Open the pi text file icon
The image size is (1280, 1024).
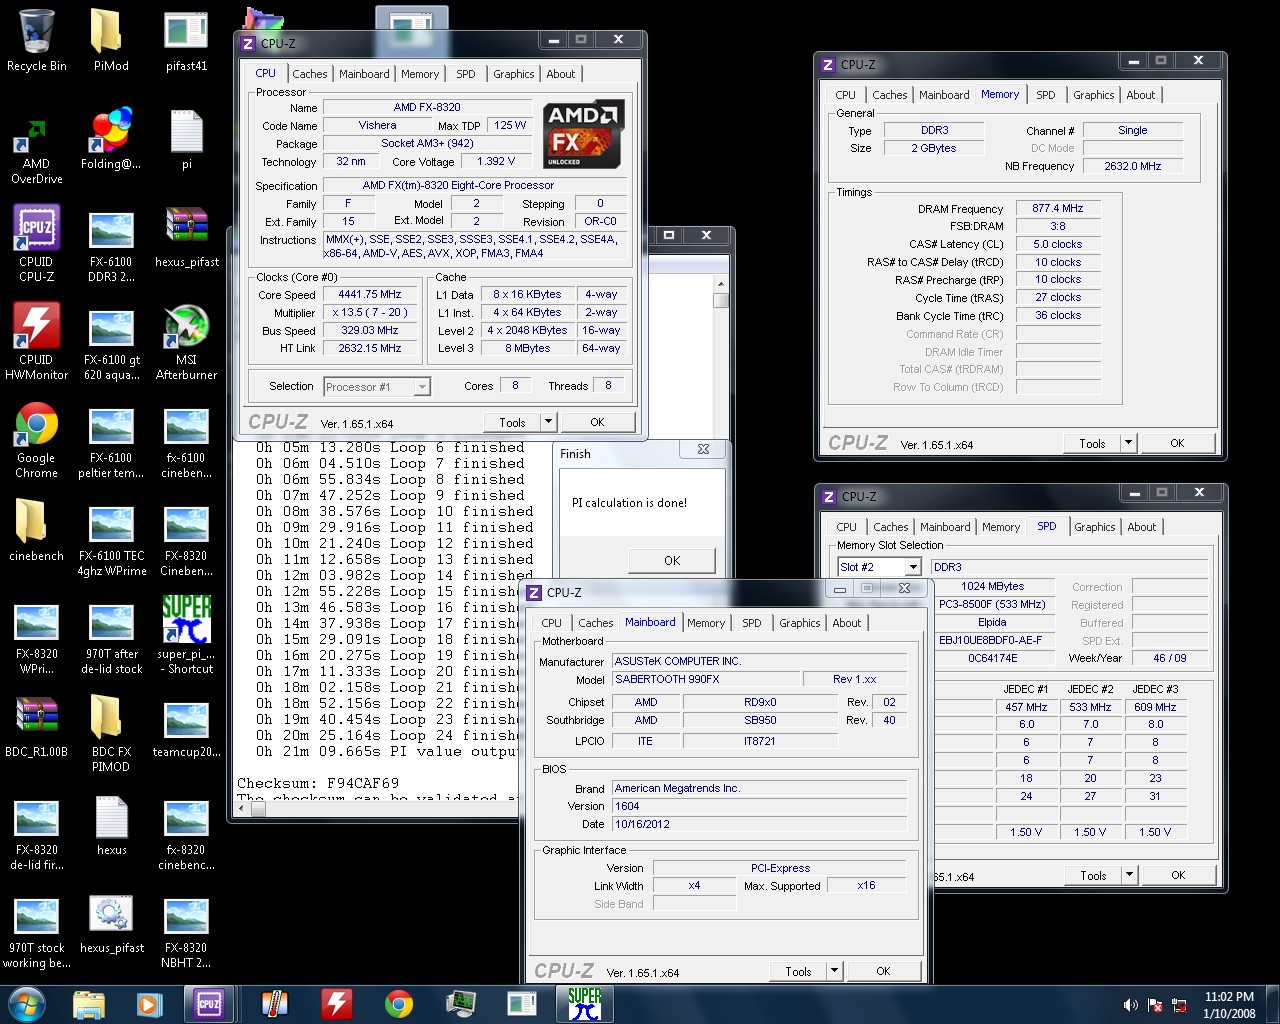pyautogui.click(x=186, y=140)
